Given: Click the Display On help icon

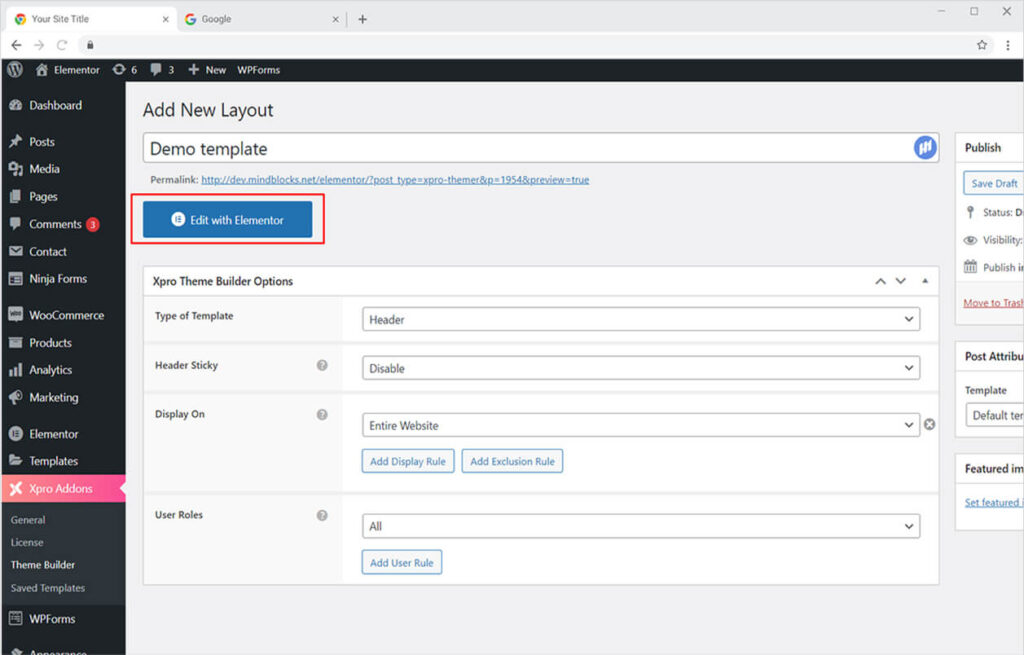Looking at the screenshot, I should point(322,414).
